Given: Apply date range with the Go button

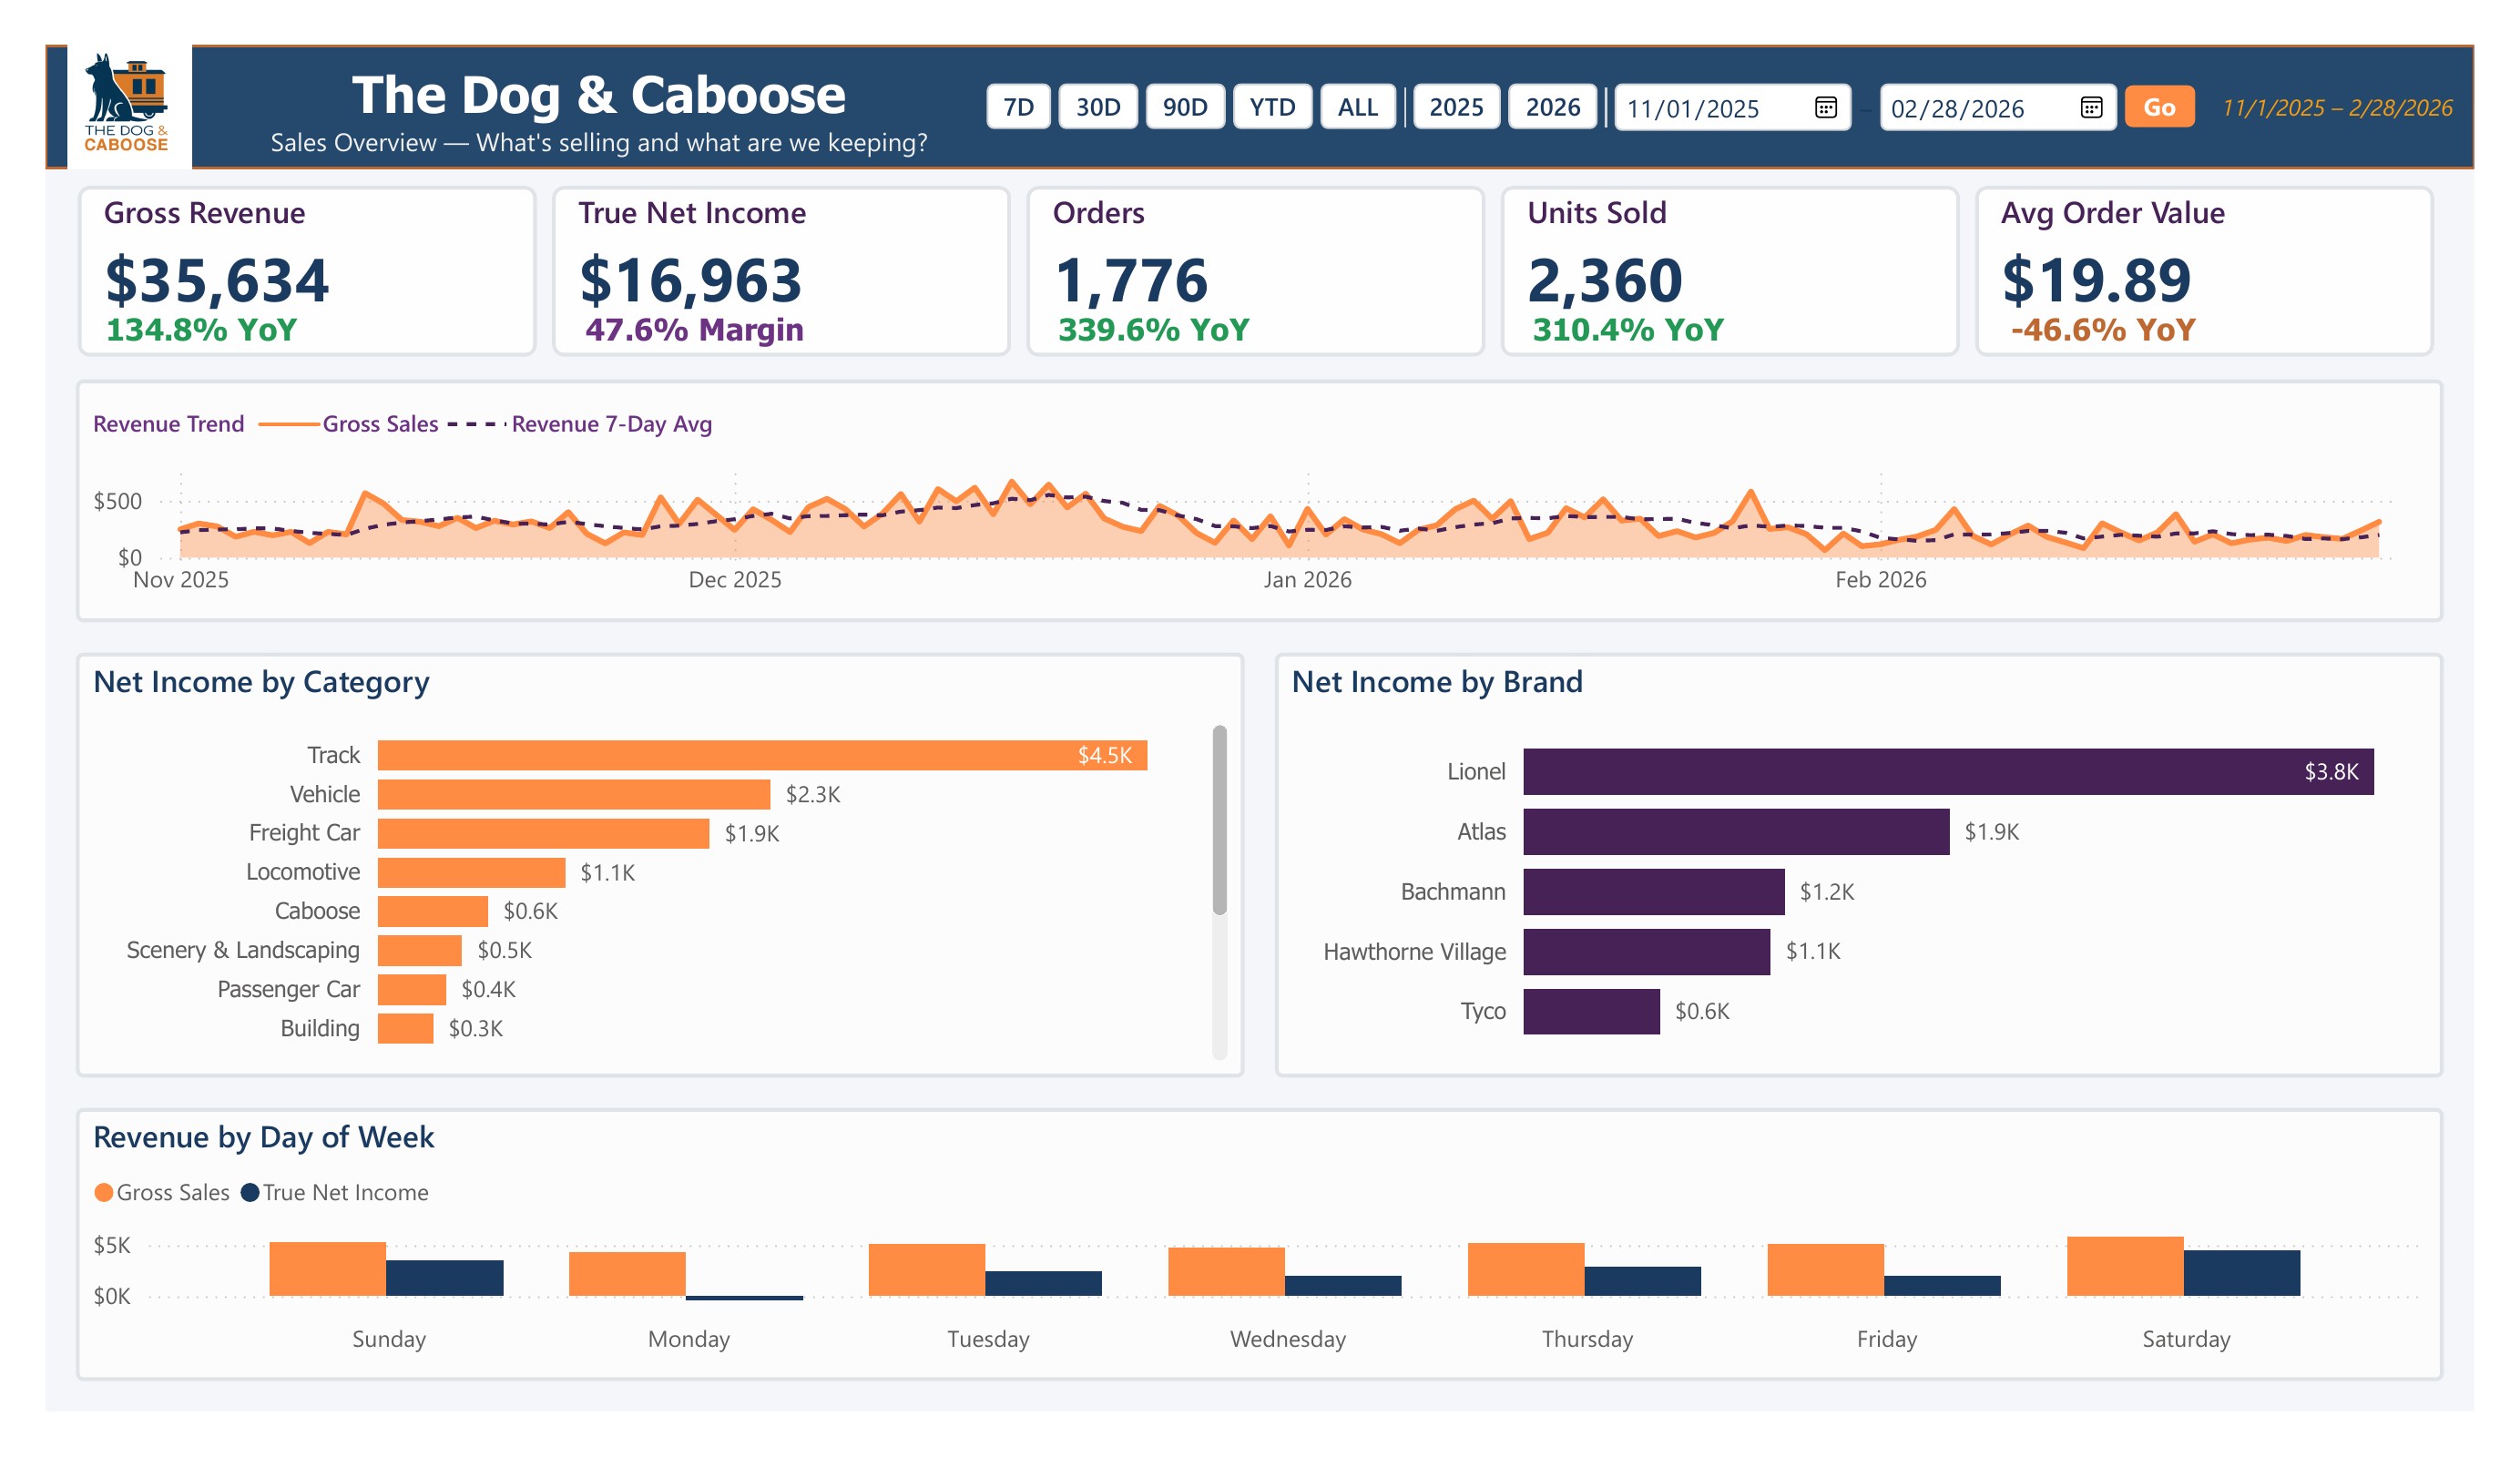Looking at the screenshot, I should (2160, 107).
